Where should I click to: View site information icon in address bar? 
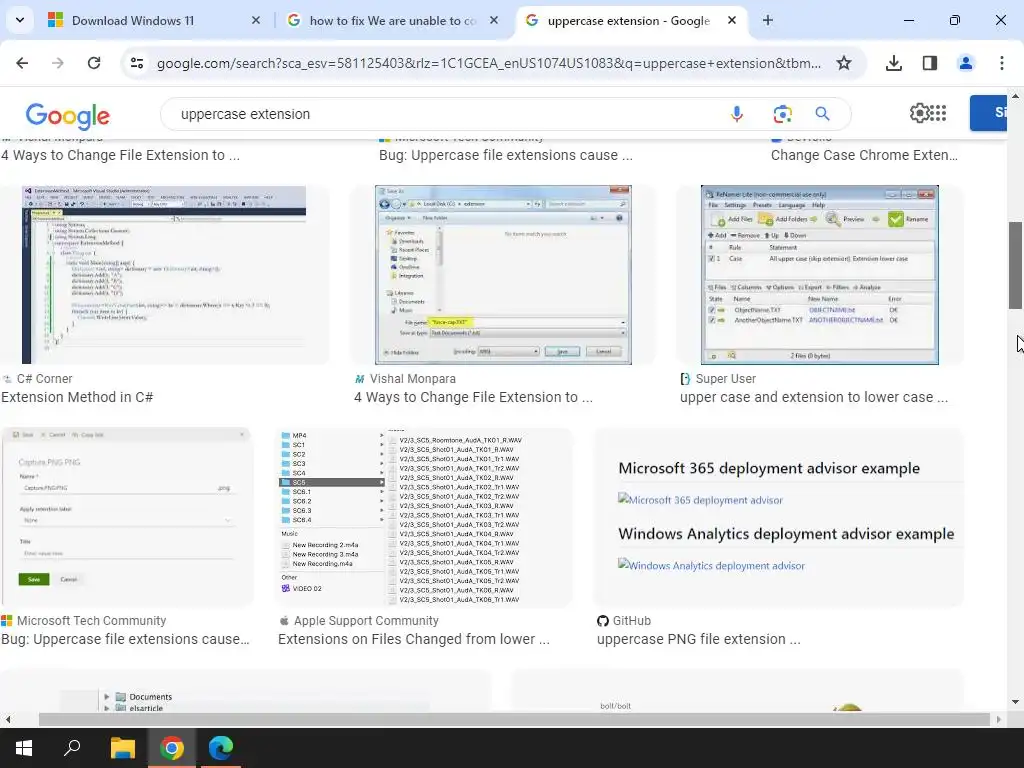(137, 63)
